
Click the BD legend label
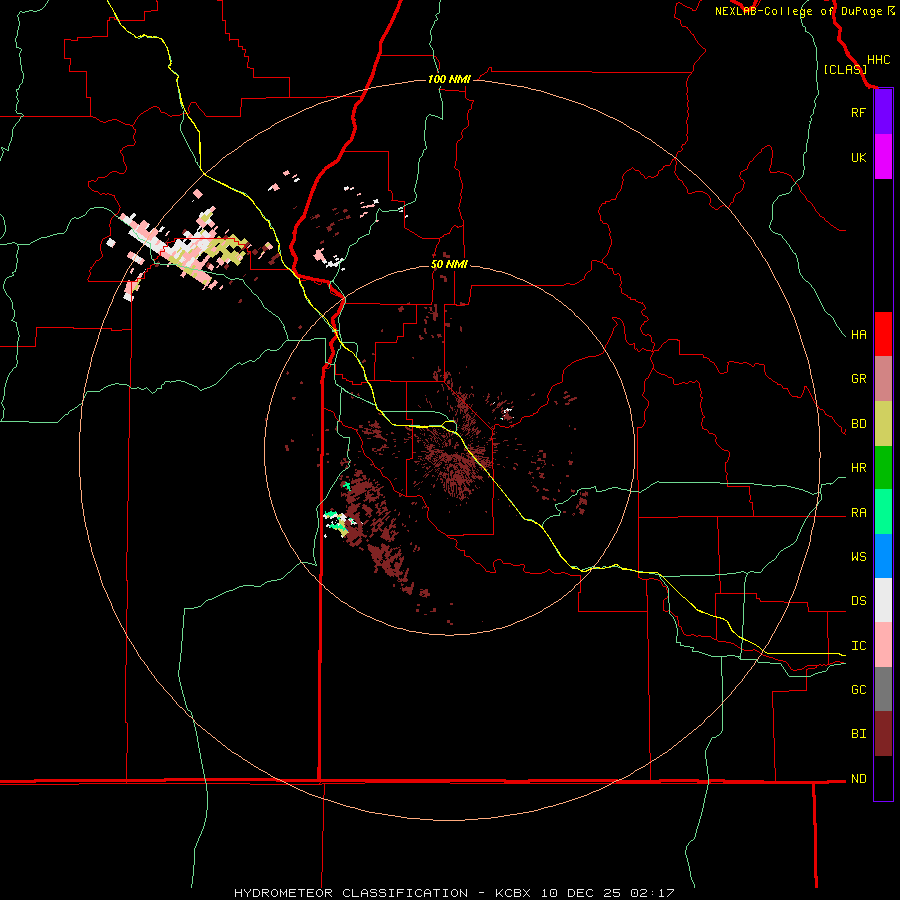coord(858,424)
